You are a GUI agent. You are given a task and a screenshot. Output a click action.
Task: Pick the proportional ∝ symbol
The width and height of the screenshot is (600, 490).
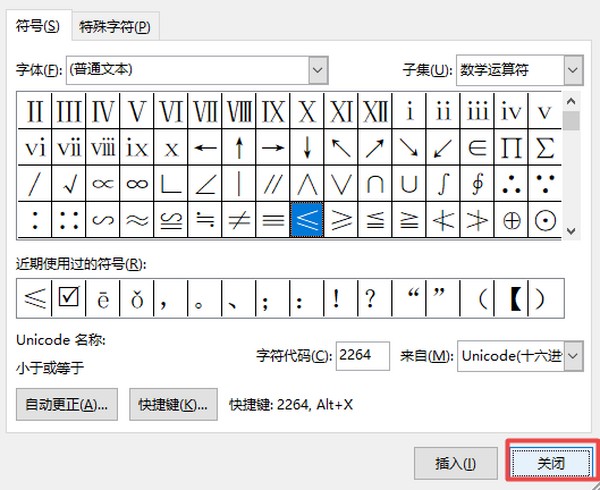[x=103, y=184]
